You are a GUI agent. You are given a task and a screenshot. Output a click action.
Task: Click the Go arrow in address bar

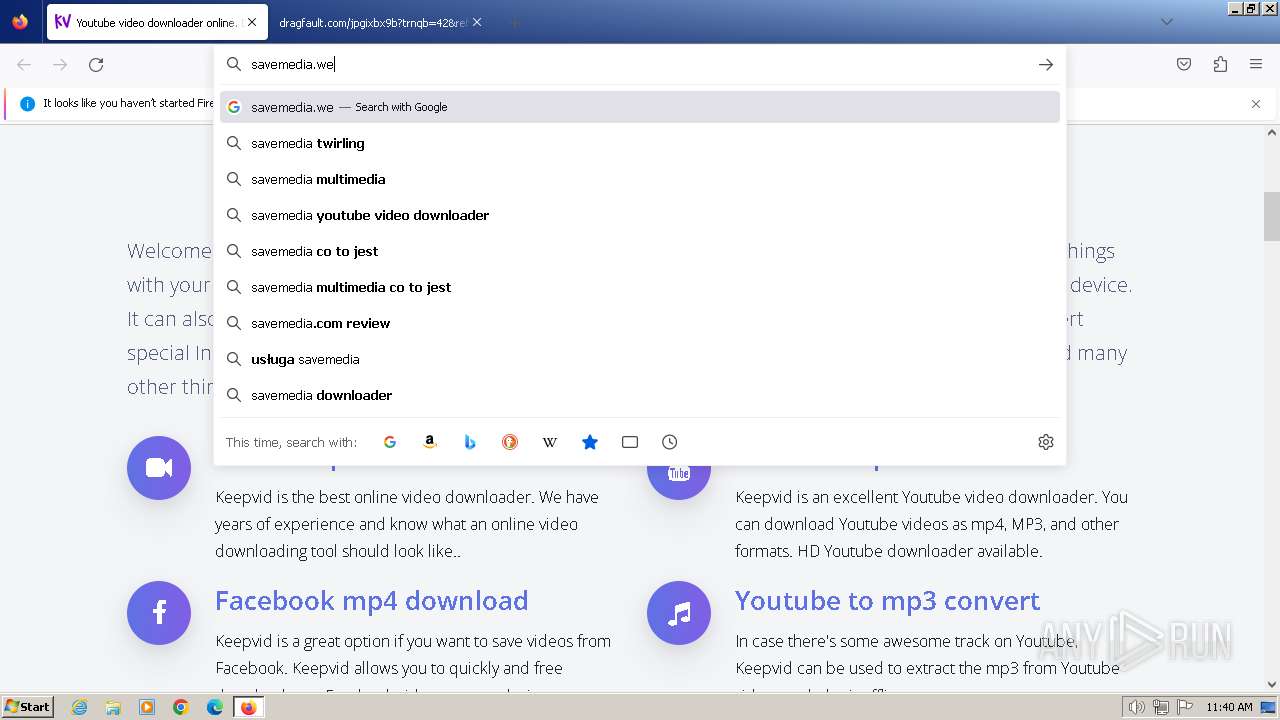coord(1046,64)
